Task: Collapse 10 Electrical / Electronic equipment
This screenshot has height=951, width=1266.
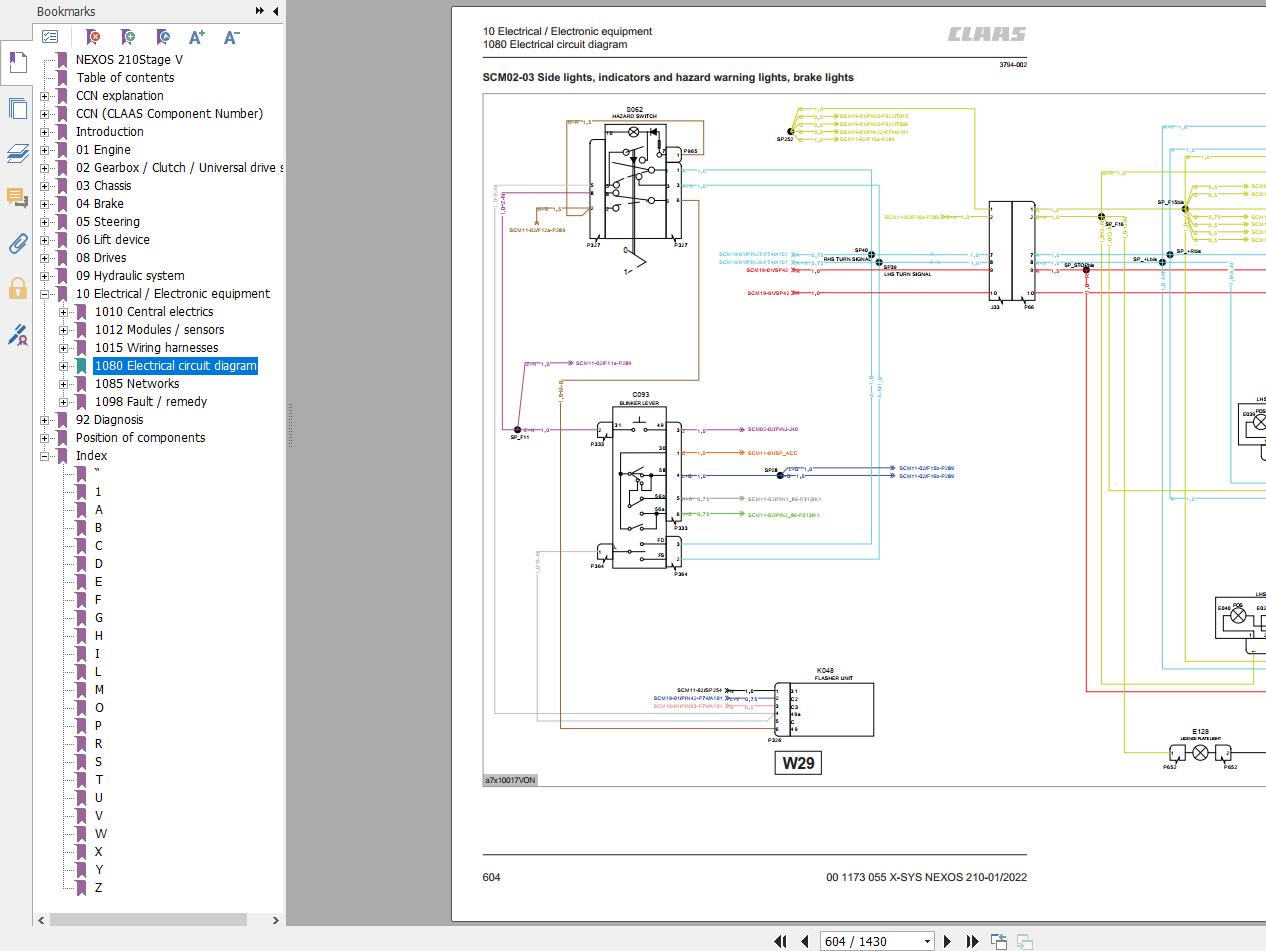Action: (x=45, y=294)
